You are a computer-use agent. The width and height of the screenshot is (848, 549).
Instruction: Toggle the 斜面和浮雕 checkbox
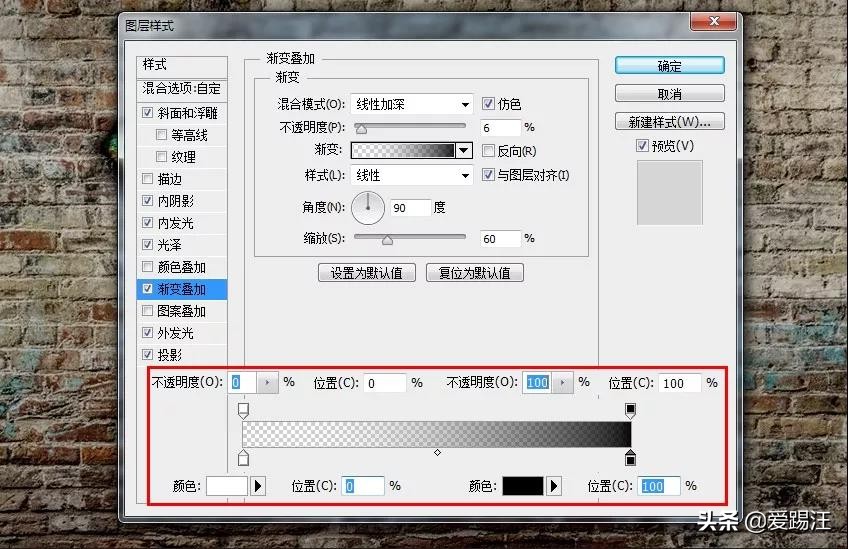point(147,113)
